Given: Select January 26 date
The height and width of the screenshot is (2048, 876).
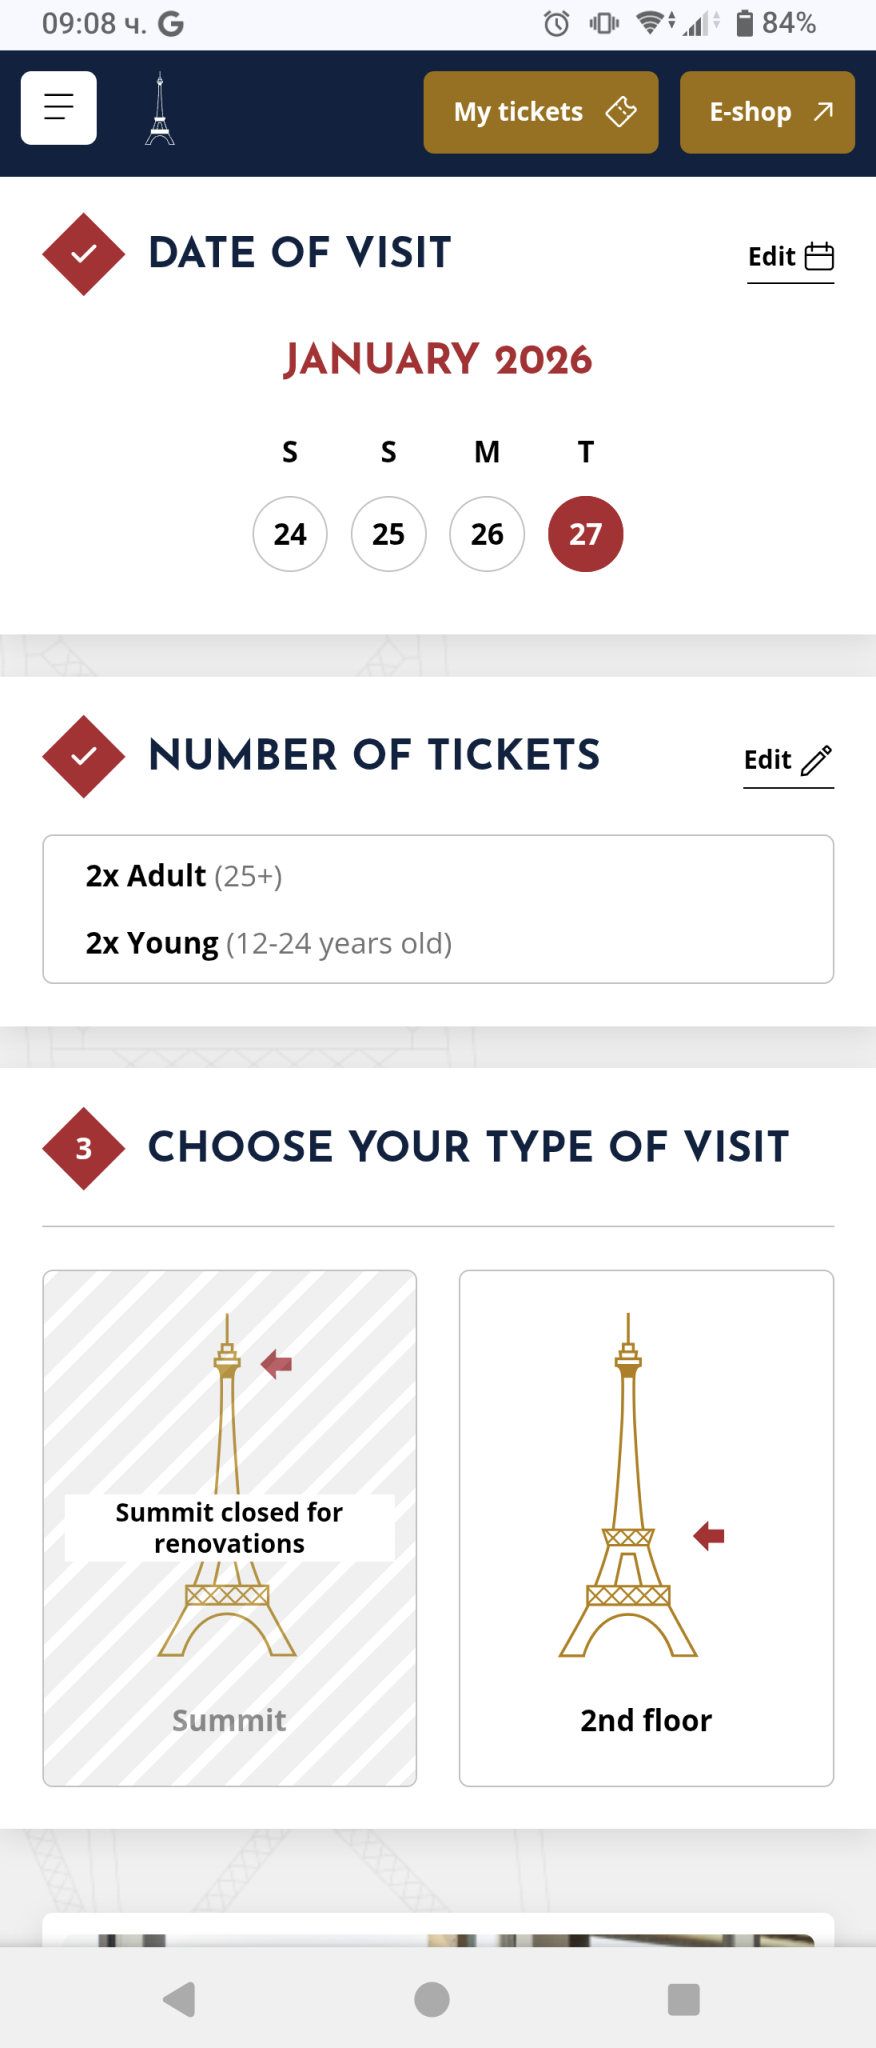Looking at the screenshot, I should click(x=487, y=534).
